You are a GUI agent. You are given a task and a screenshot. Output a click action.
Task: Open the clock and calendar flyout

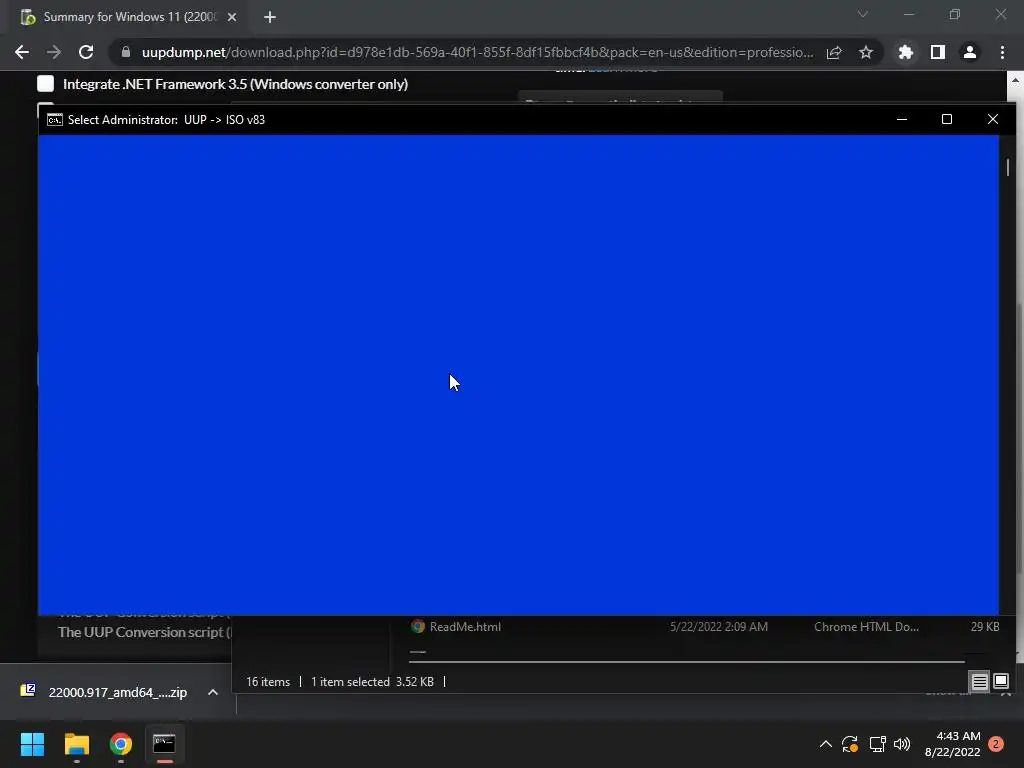tap(953, 744)
